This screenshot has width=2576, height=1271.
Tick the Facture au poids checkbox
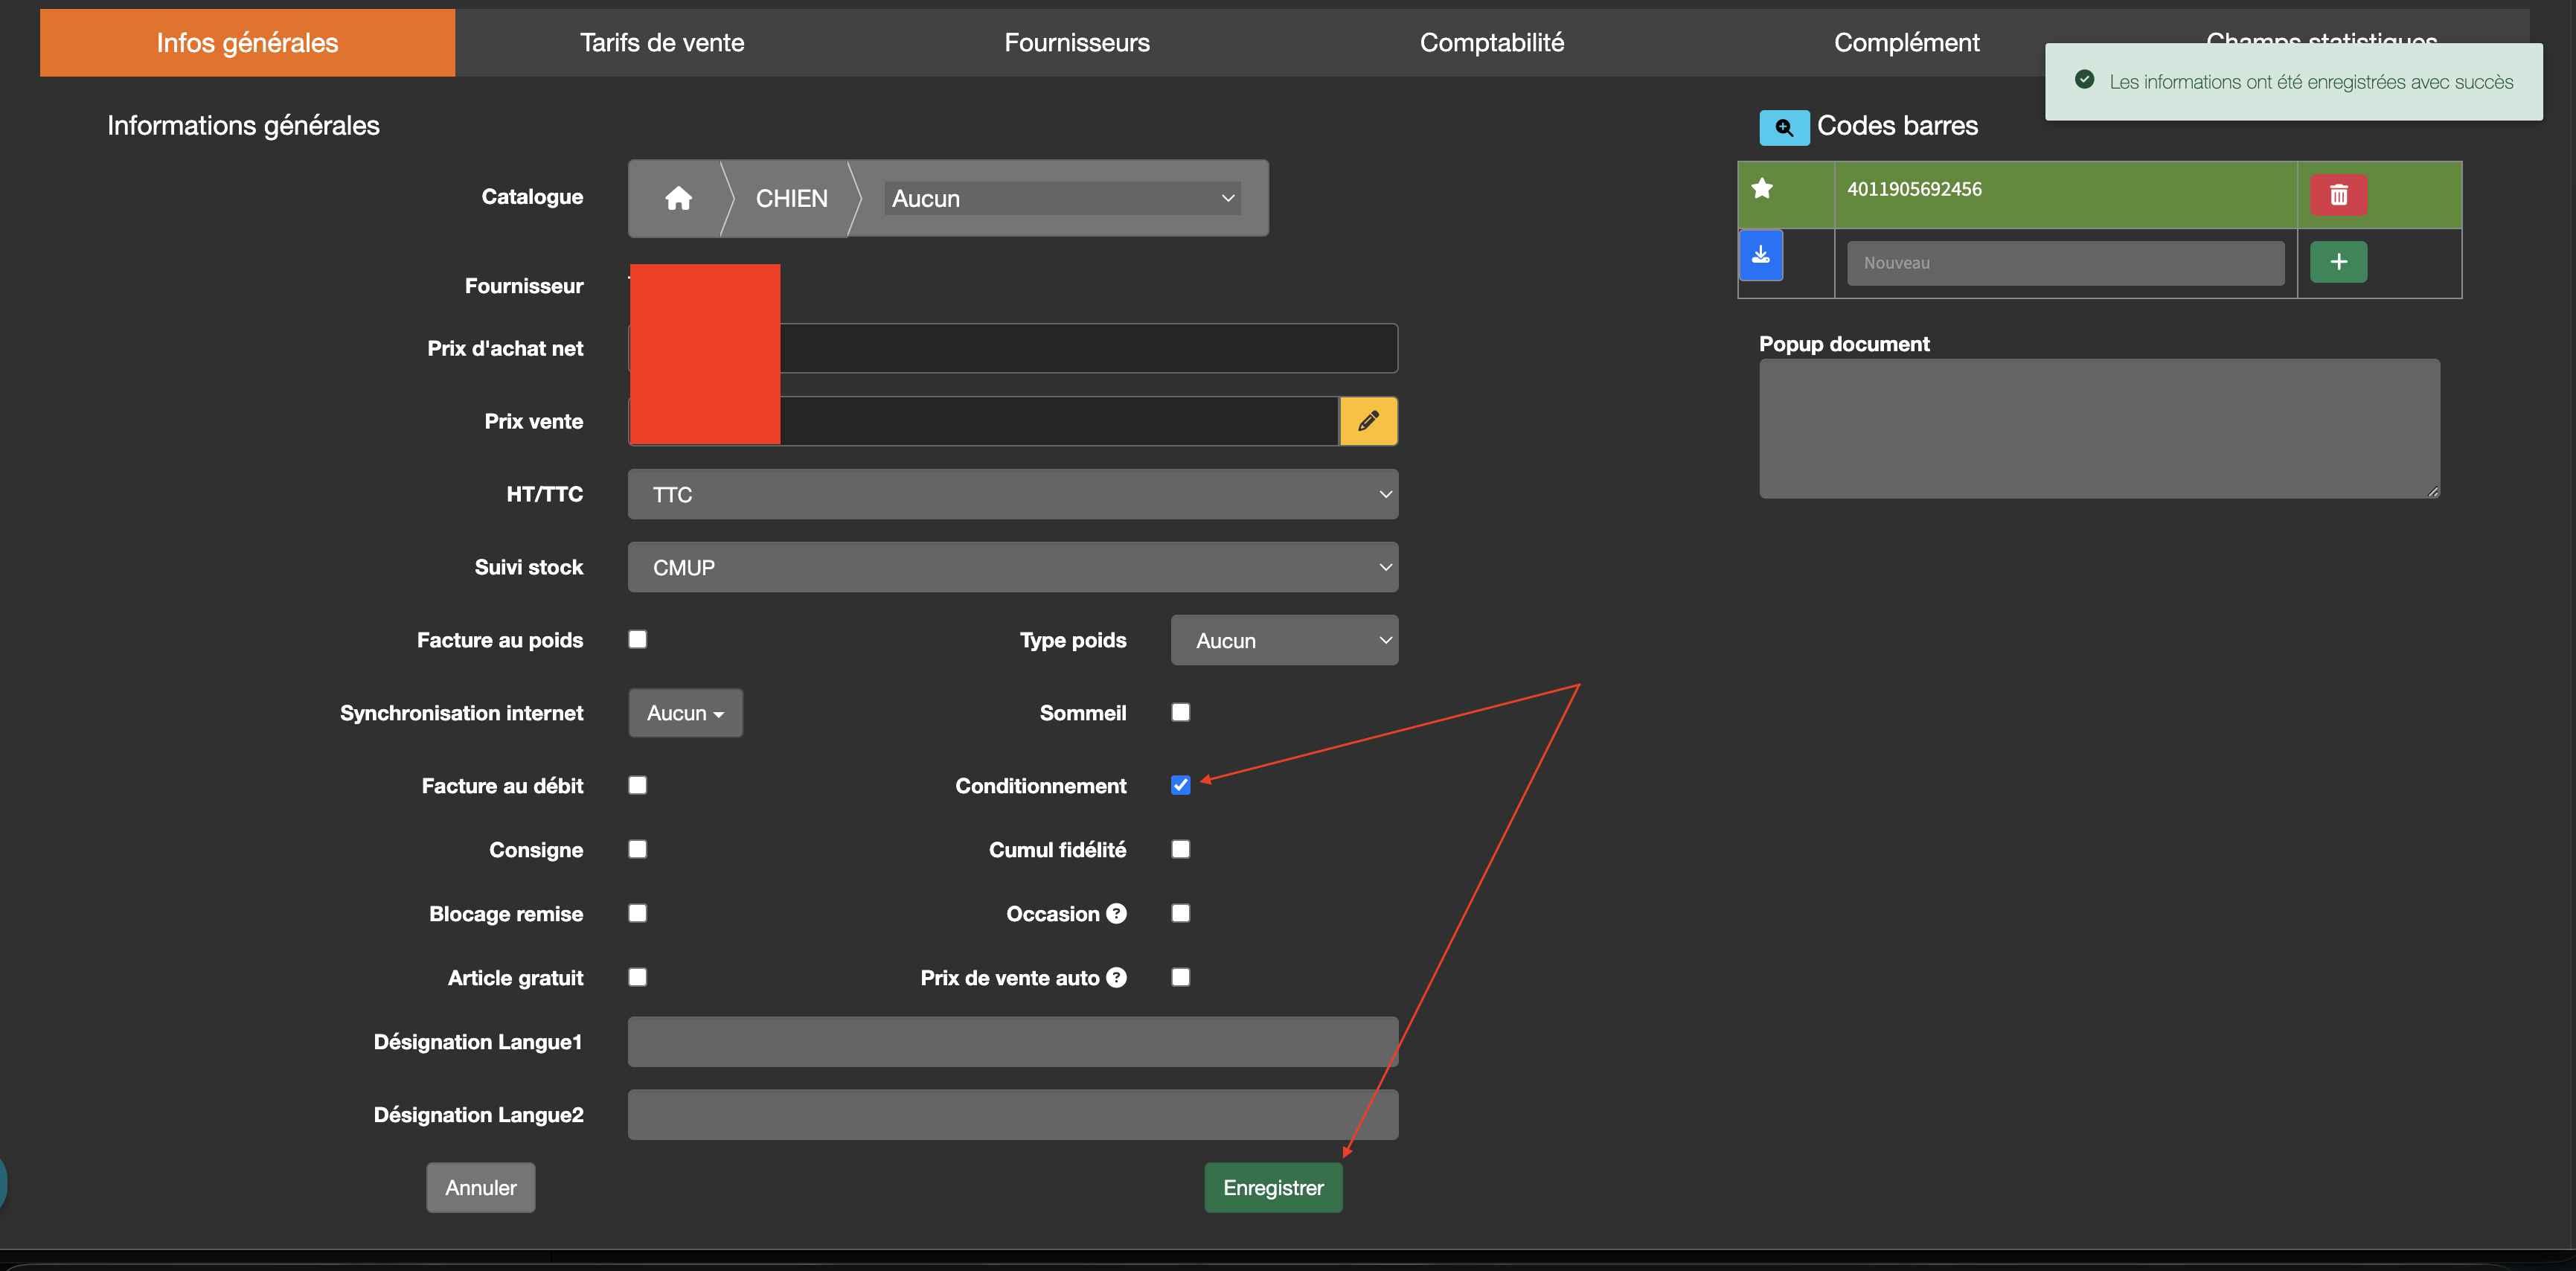click(637, 639)
